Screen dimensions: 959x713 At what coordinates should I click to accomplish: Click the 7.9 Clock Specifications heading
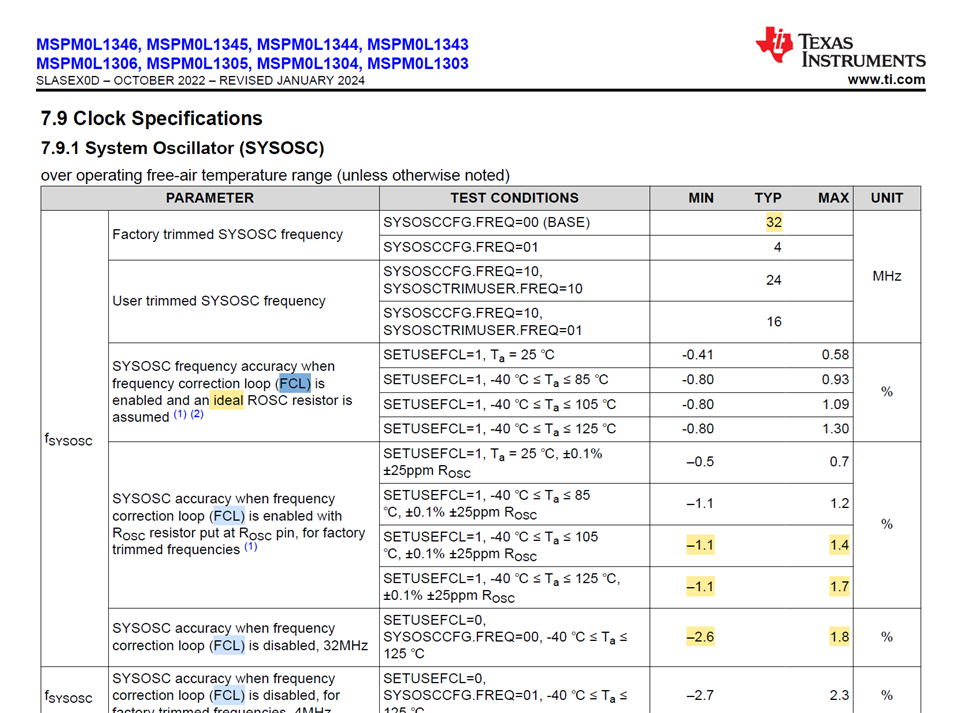152,118
